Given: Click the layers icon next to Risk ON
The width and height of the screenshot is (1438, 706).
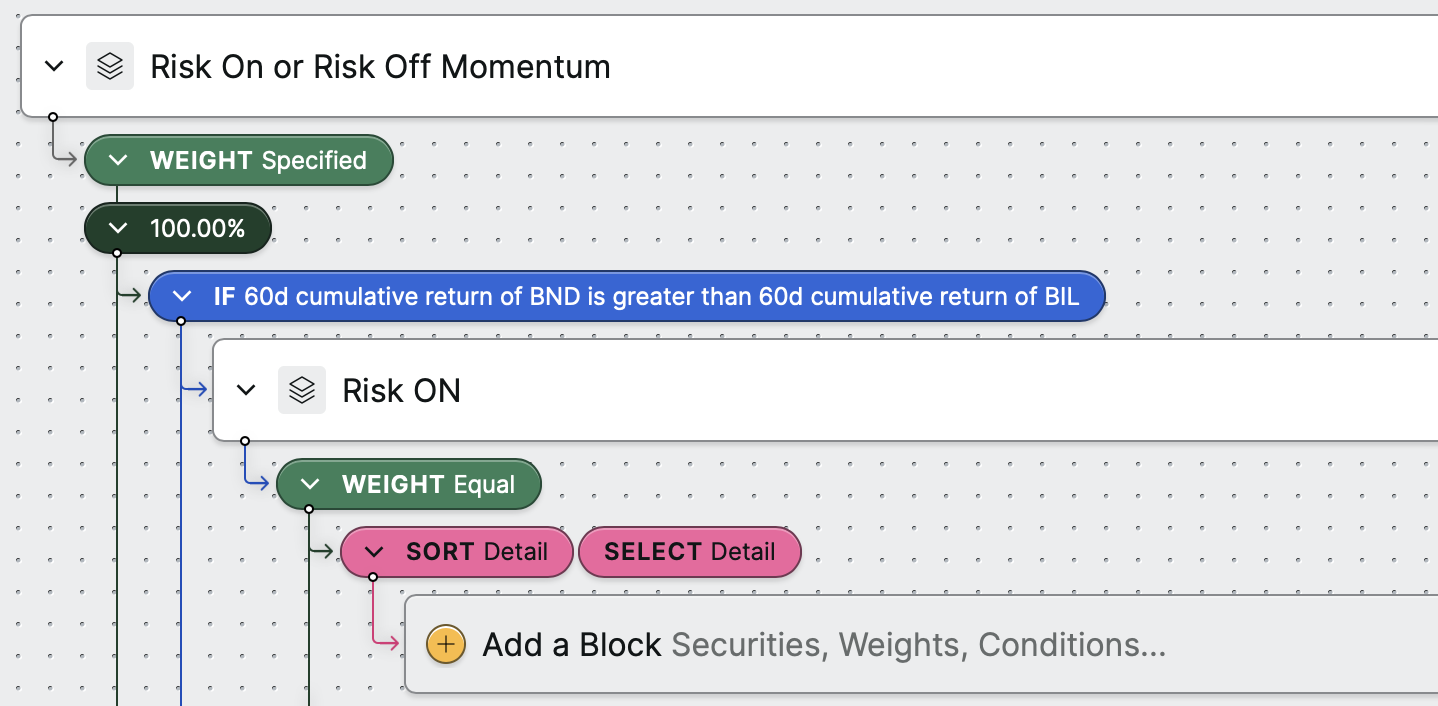Looking at the screenshot, I should click(302, 390).
